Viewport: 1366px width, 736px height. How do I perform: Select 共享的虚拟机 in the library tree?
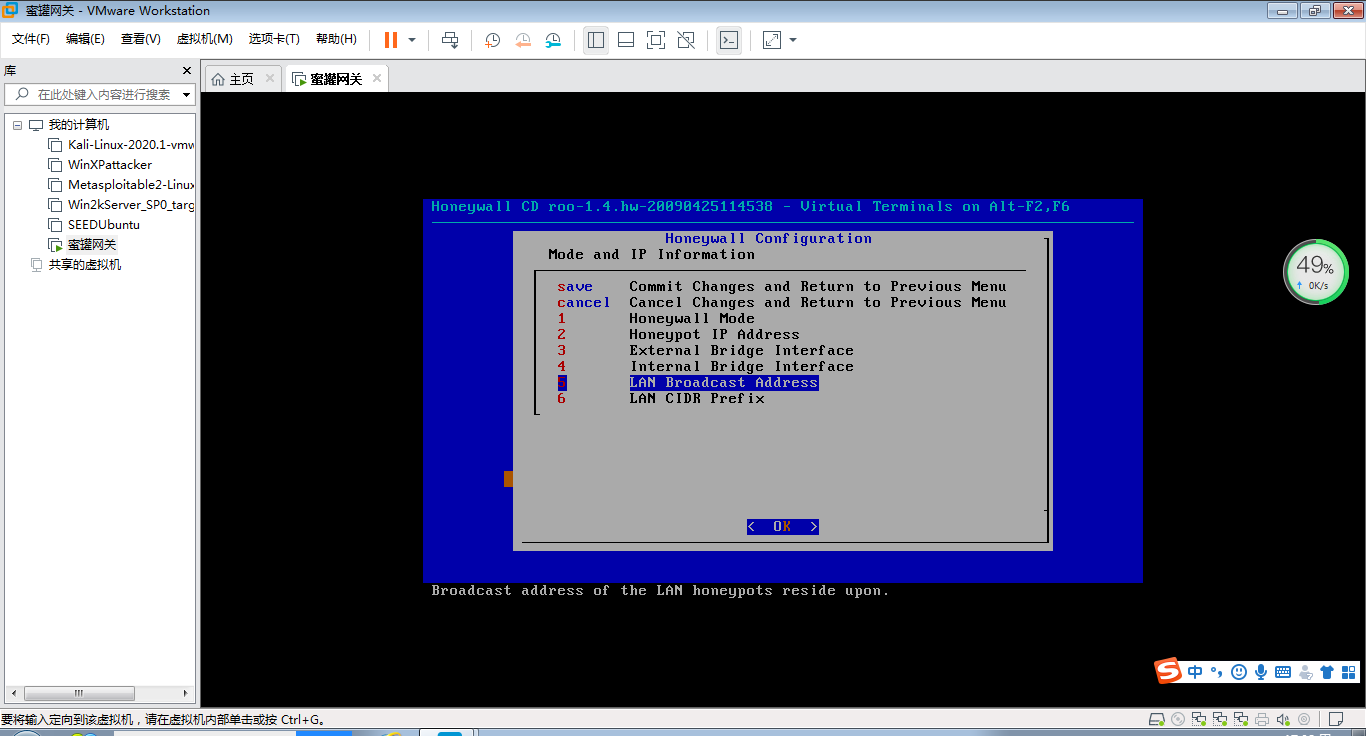click(85, 265)
